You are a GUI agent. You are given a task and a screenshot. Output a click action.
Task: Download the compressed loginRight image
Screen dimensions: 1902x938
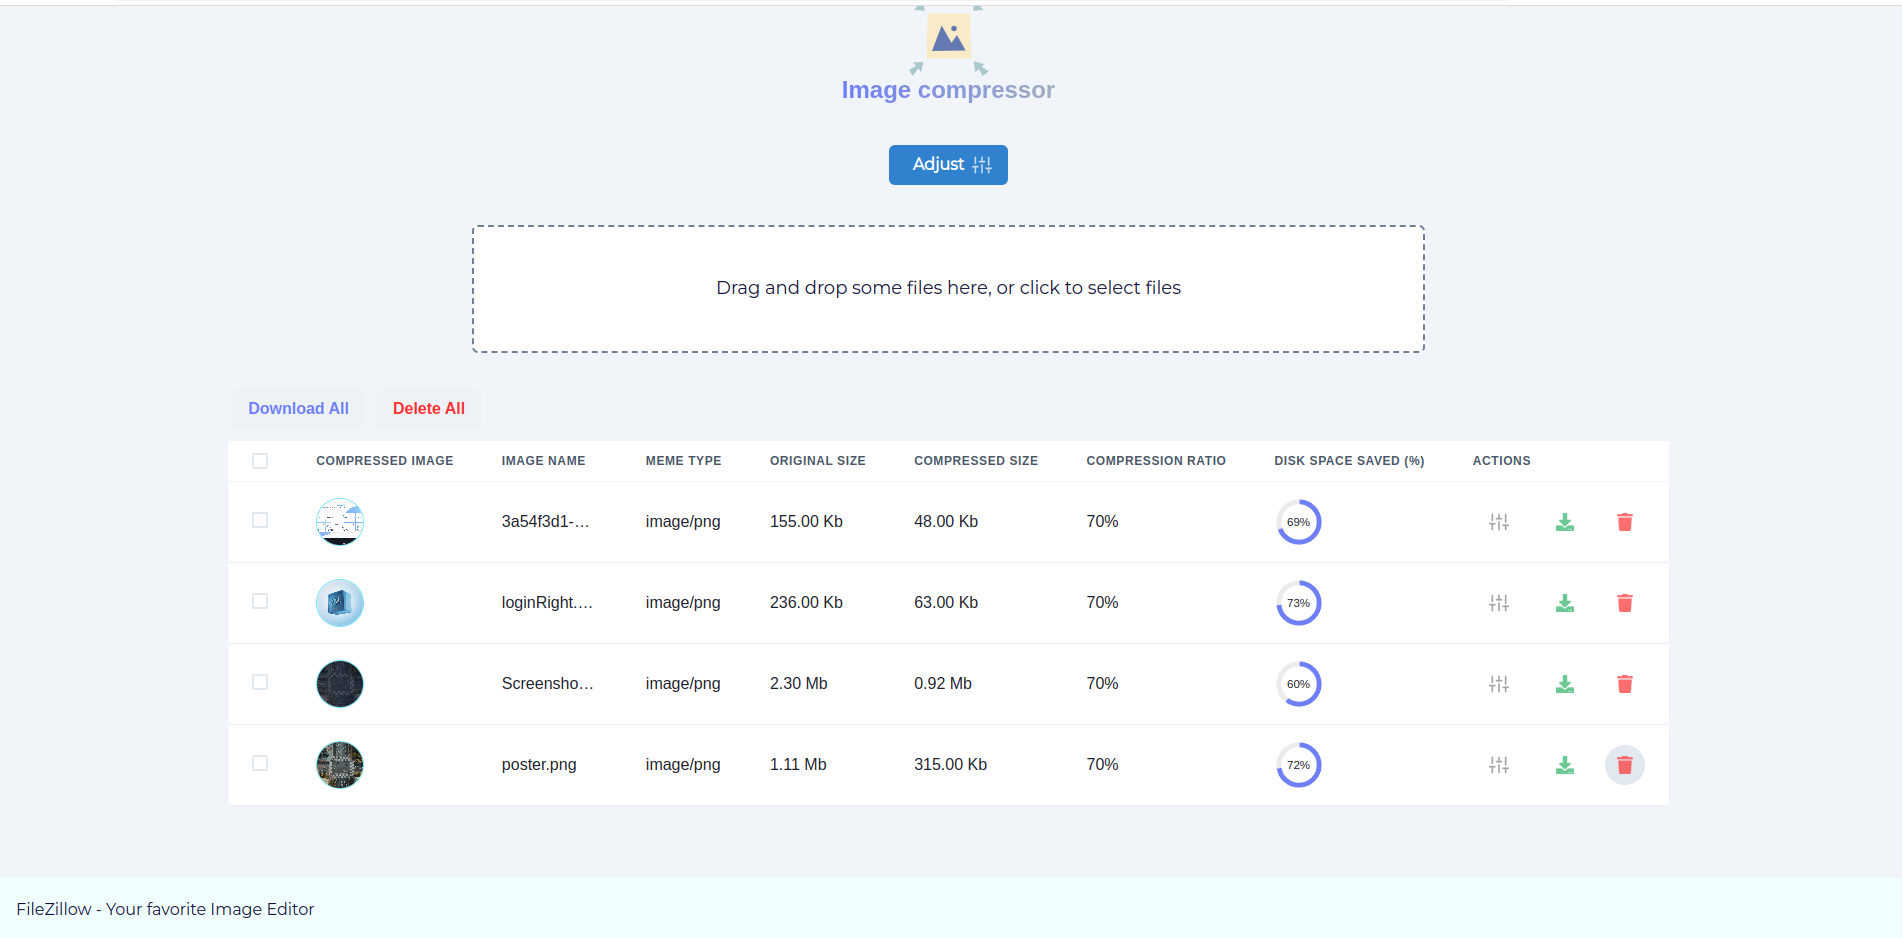tap(1565, 602)
